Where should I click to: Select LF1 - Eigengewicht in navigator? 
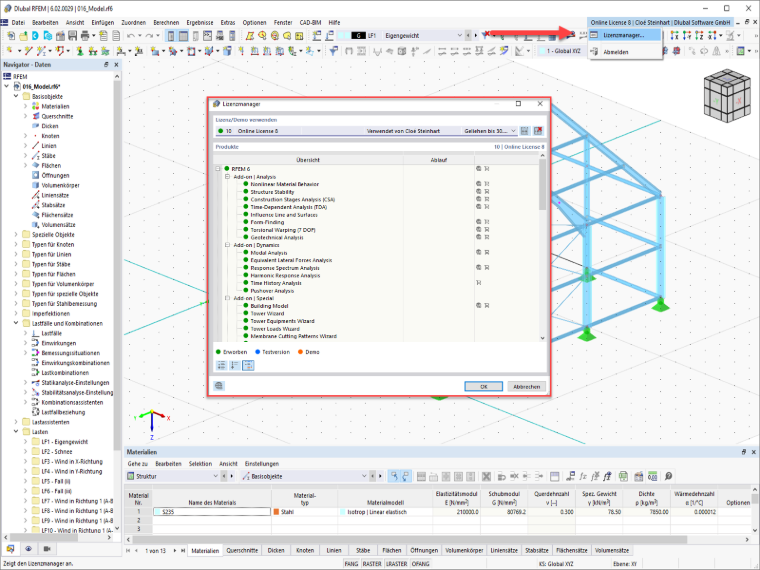(x=64, y=442)
